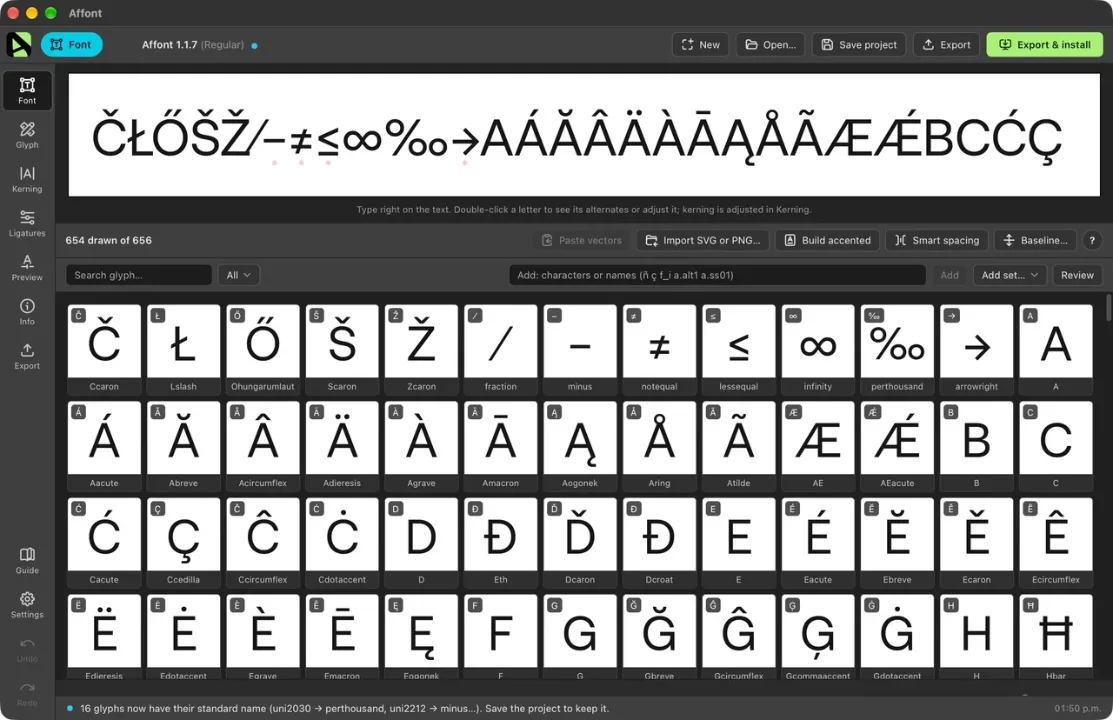Click the Affont logo icon
Viewport: 1113px width, 720px height.
click(x=19, y=45)
